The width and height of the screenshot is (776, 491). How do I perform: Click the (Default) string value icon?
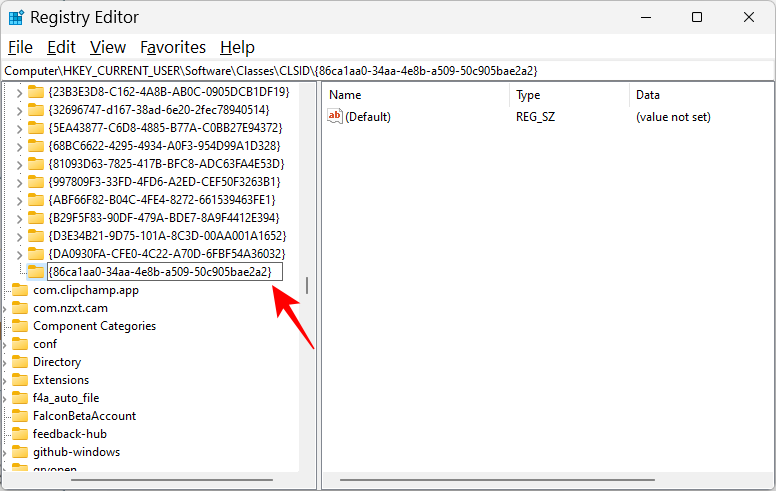[335, 117]
